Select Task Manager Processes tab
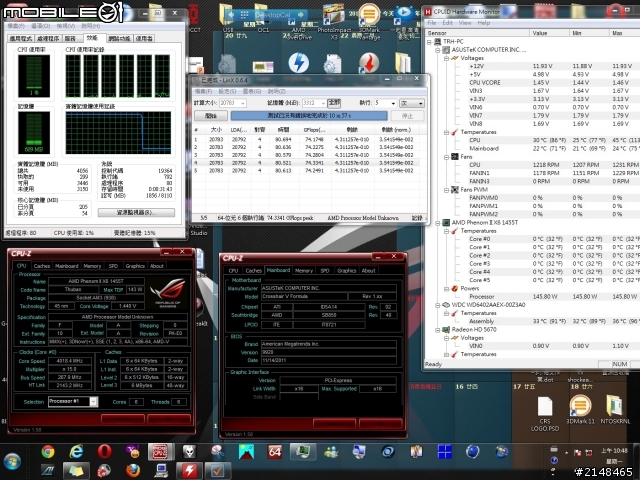This screenshot has height=480, width=640. pyautogui.click(x=48, y=38)
